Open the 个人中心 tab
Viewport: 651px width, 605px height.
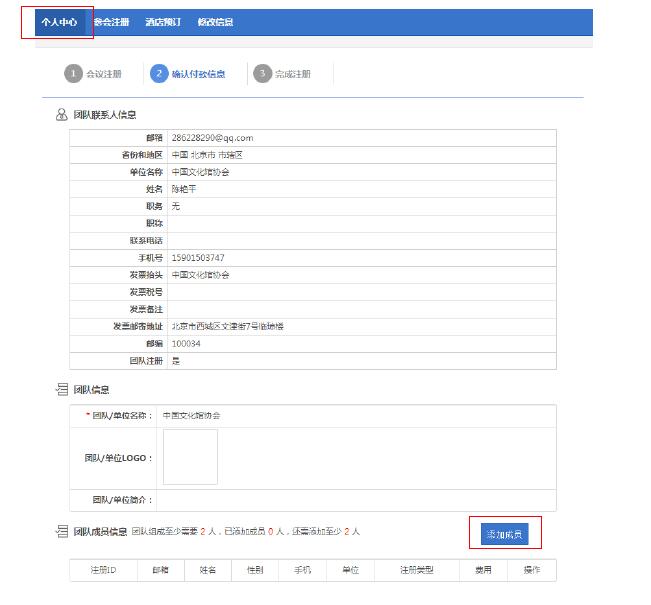pyautogui.click(x=59, y=22)
